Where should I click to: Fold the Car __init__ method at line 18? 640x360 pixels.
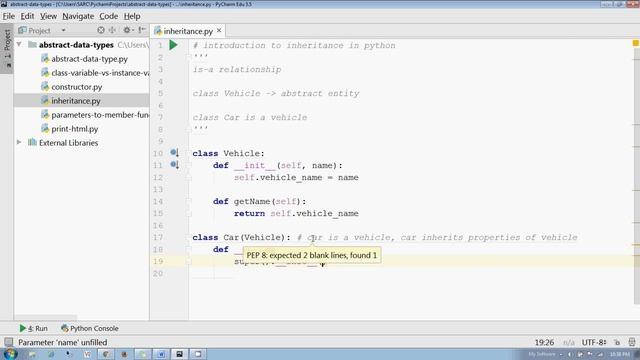(x=189, y=249)
